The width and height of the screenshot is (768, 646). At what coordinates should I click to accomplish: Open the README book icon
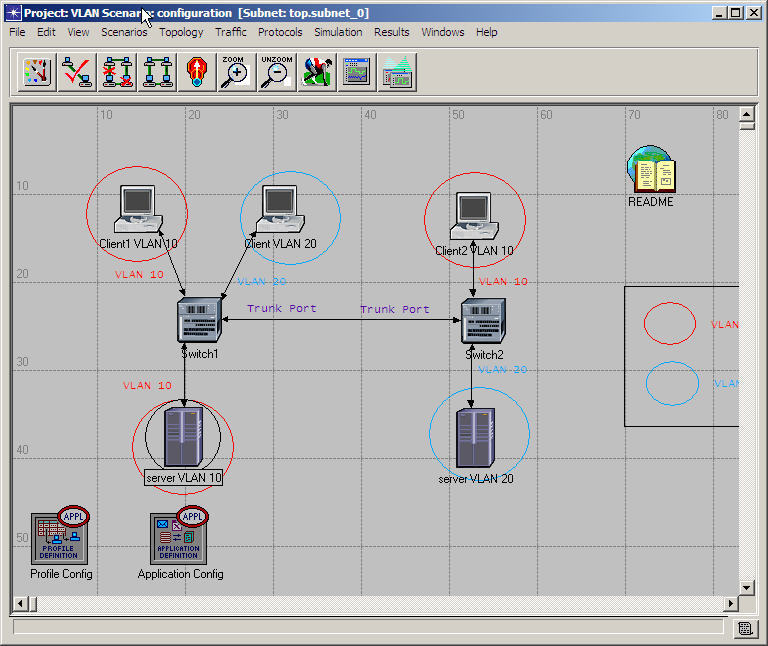click(x=651, y=169)
